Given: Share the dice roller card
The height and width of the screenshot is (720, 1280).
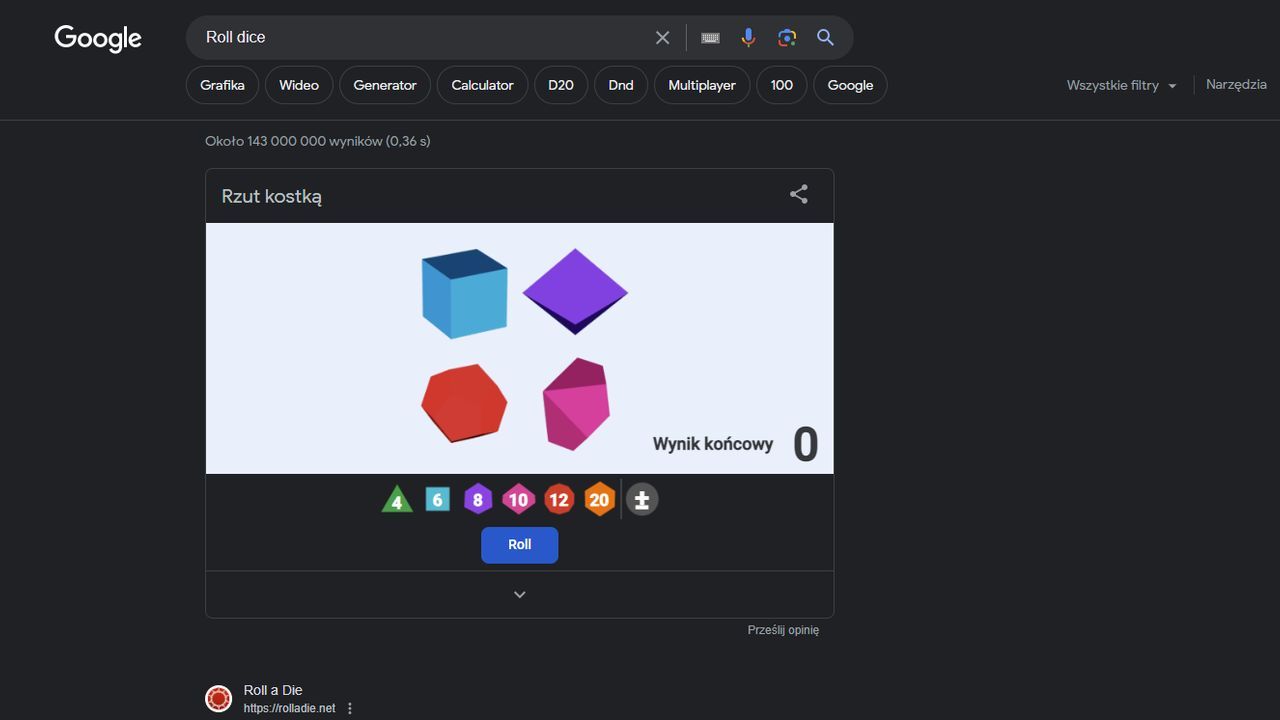Looking at the screenshot, I should click(x=799, y=194).
